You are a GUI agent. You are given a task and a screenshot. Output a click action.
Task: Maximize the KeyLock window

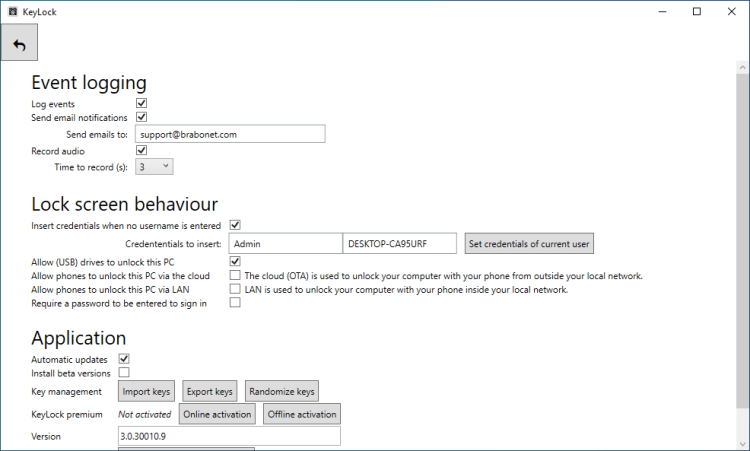tap(697, 11)
